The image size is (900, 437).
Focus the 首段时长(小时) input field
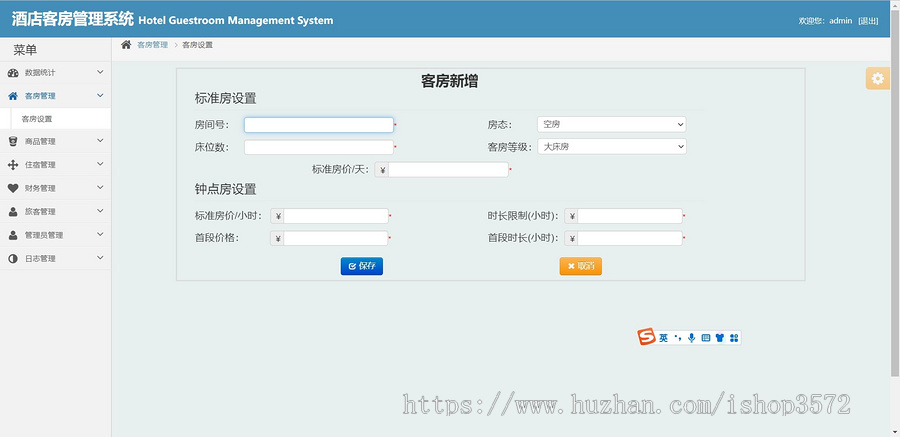(x=630, y=238)
